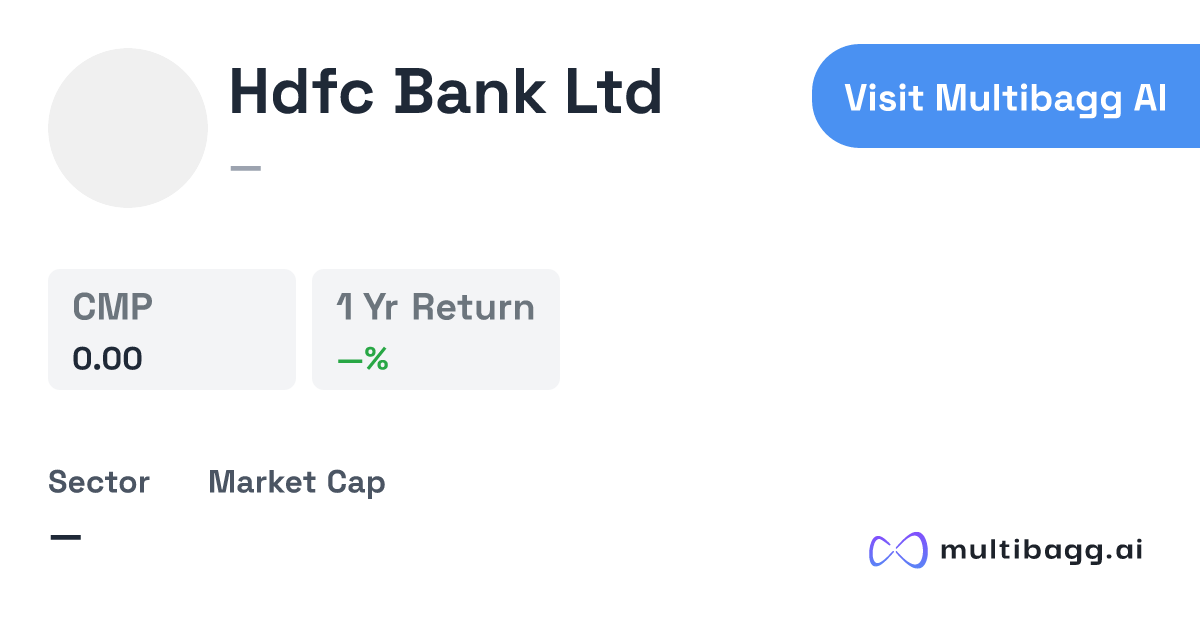Click the dash icon under the Sector label
The height and width of the screenshot is (630, 1200).
[x=66, y=536]
